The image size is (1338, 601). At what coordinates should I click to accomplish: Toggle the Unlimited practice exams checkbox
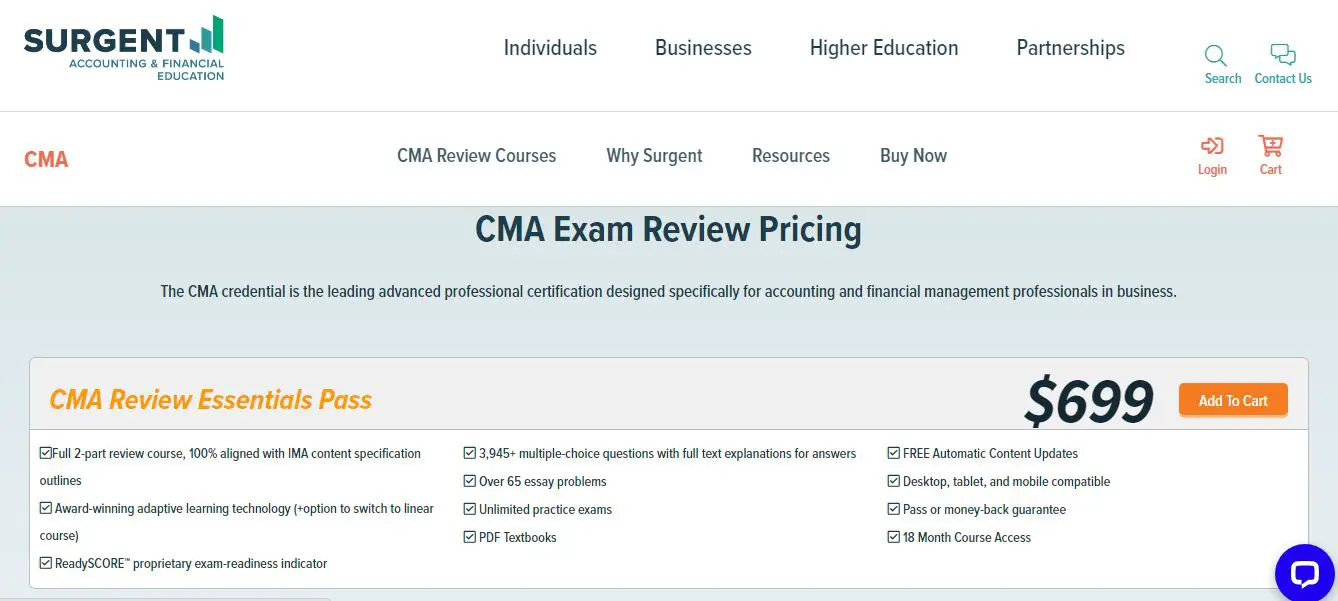(x=470, y=509)
